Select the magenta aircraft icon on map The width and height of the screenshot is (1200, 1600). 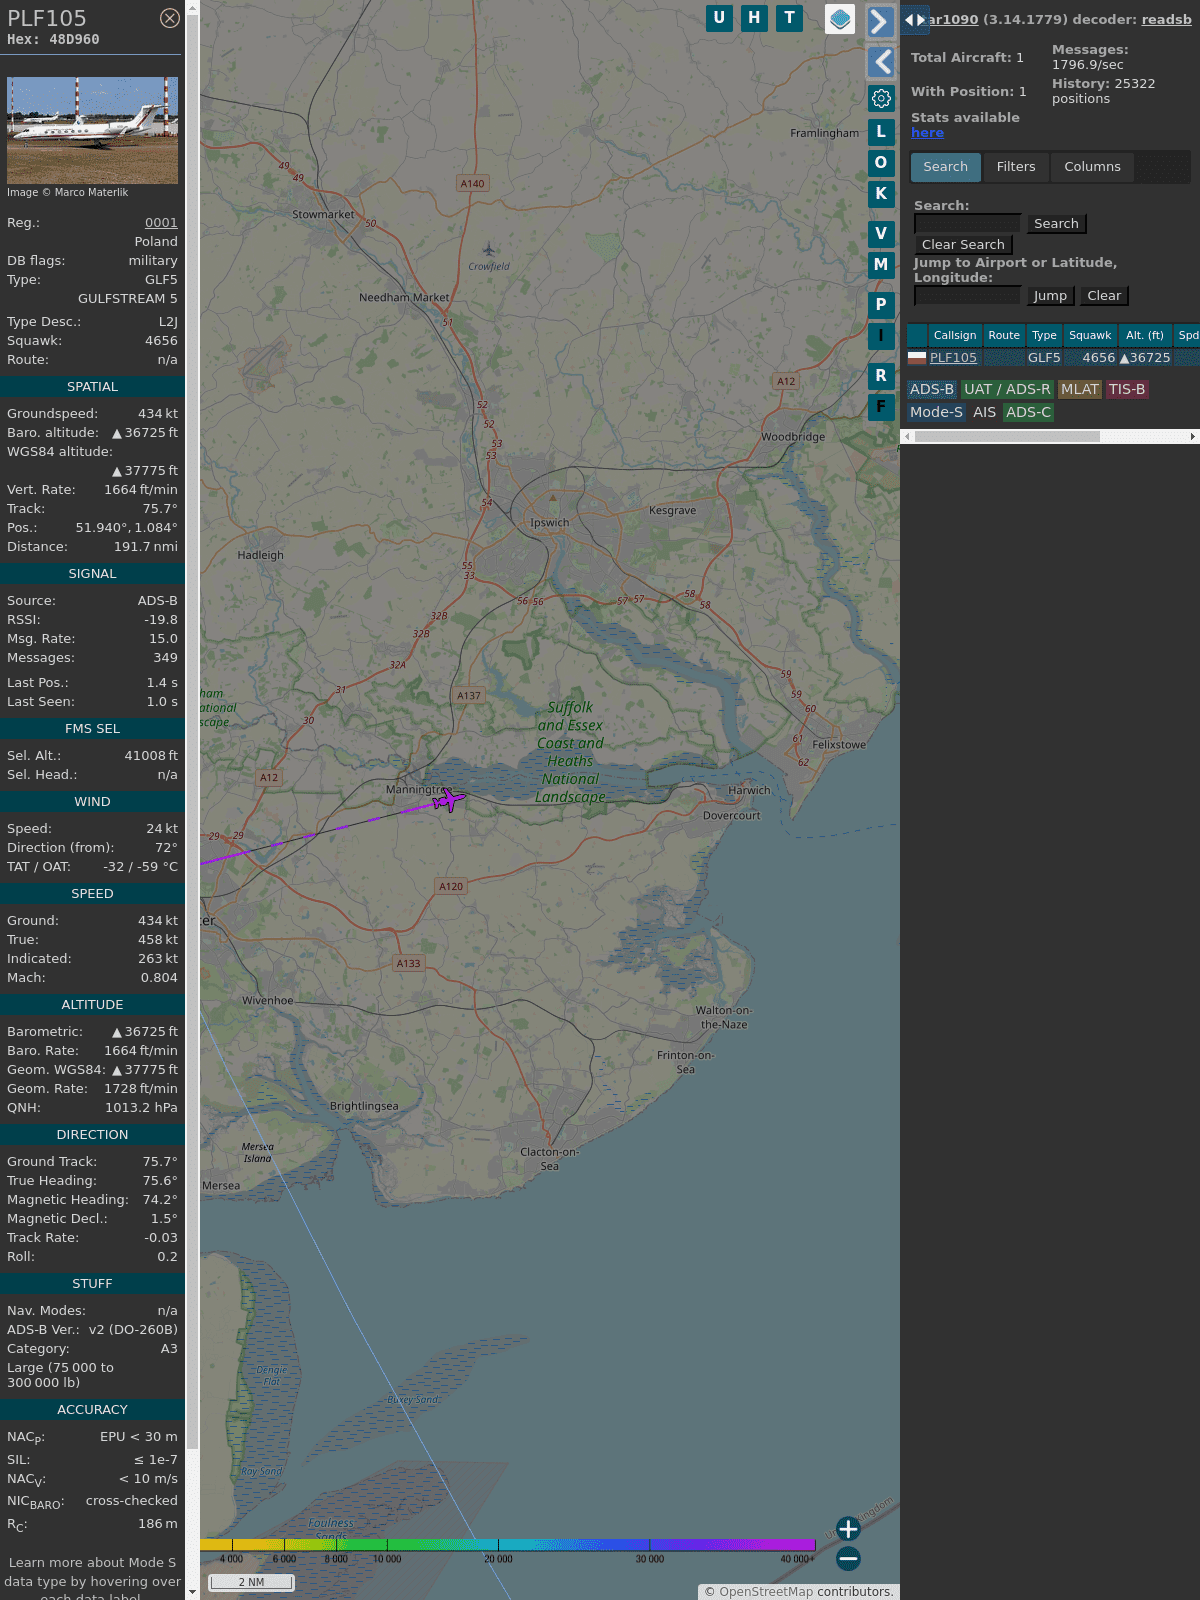pyautogui.click(x=449, y=799)
